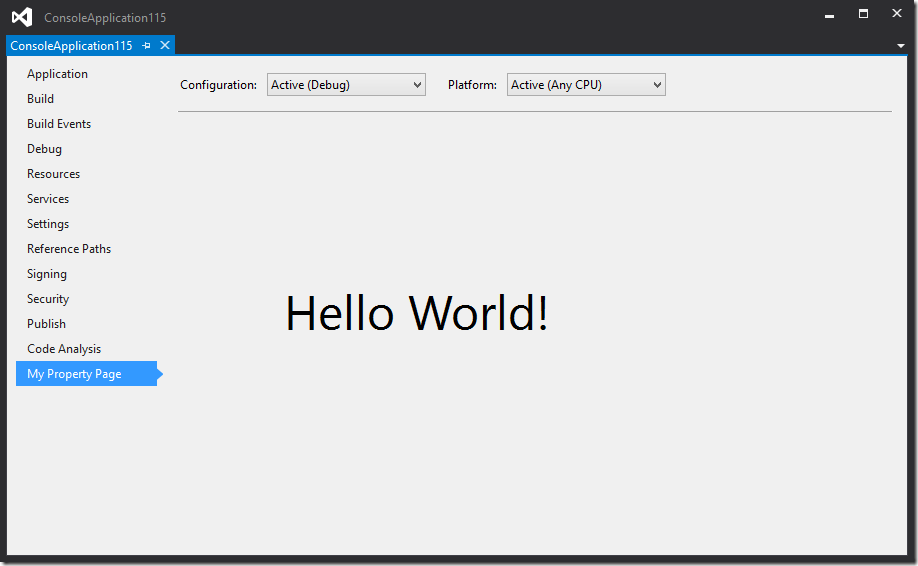Viewport: 918px width, 566px height.
Task: Close the ConsoleApplication115 document tab
Action: tap(165, 46)
